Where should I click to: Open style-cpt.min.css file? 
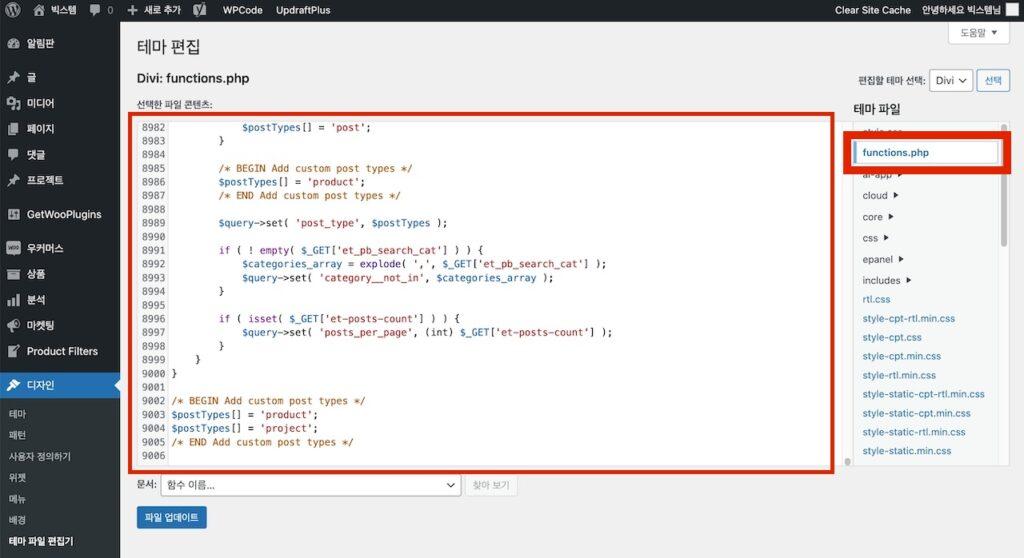coord(901,356)
